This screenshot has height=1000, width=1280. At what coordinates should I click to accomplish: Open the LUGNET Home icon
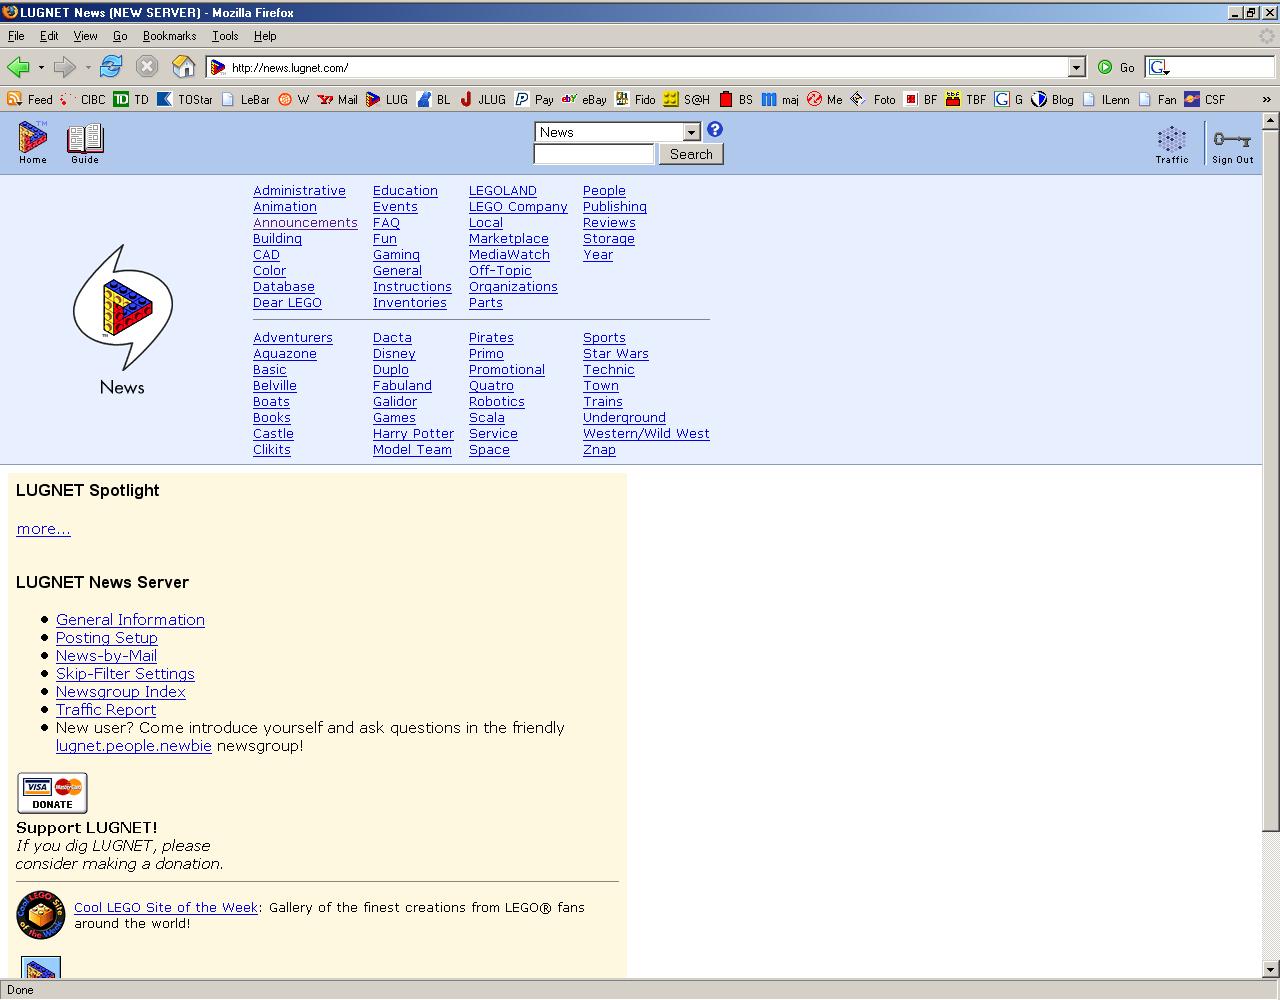[x=33, y=143]
